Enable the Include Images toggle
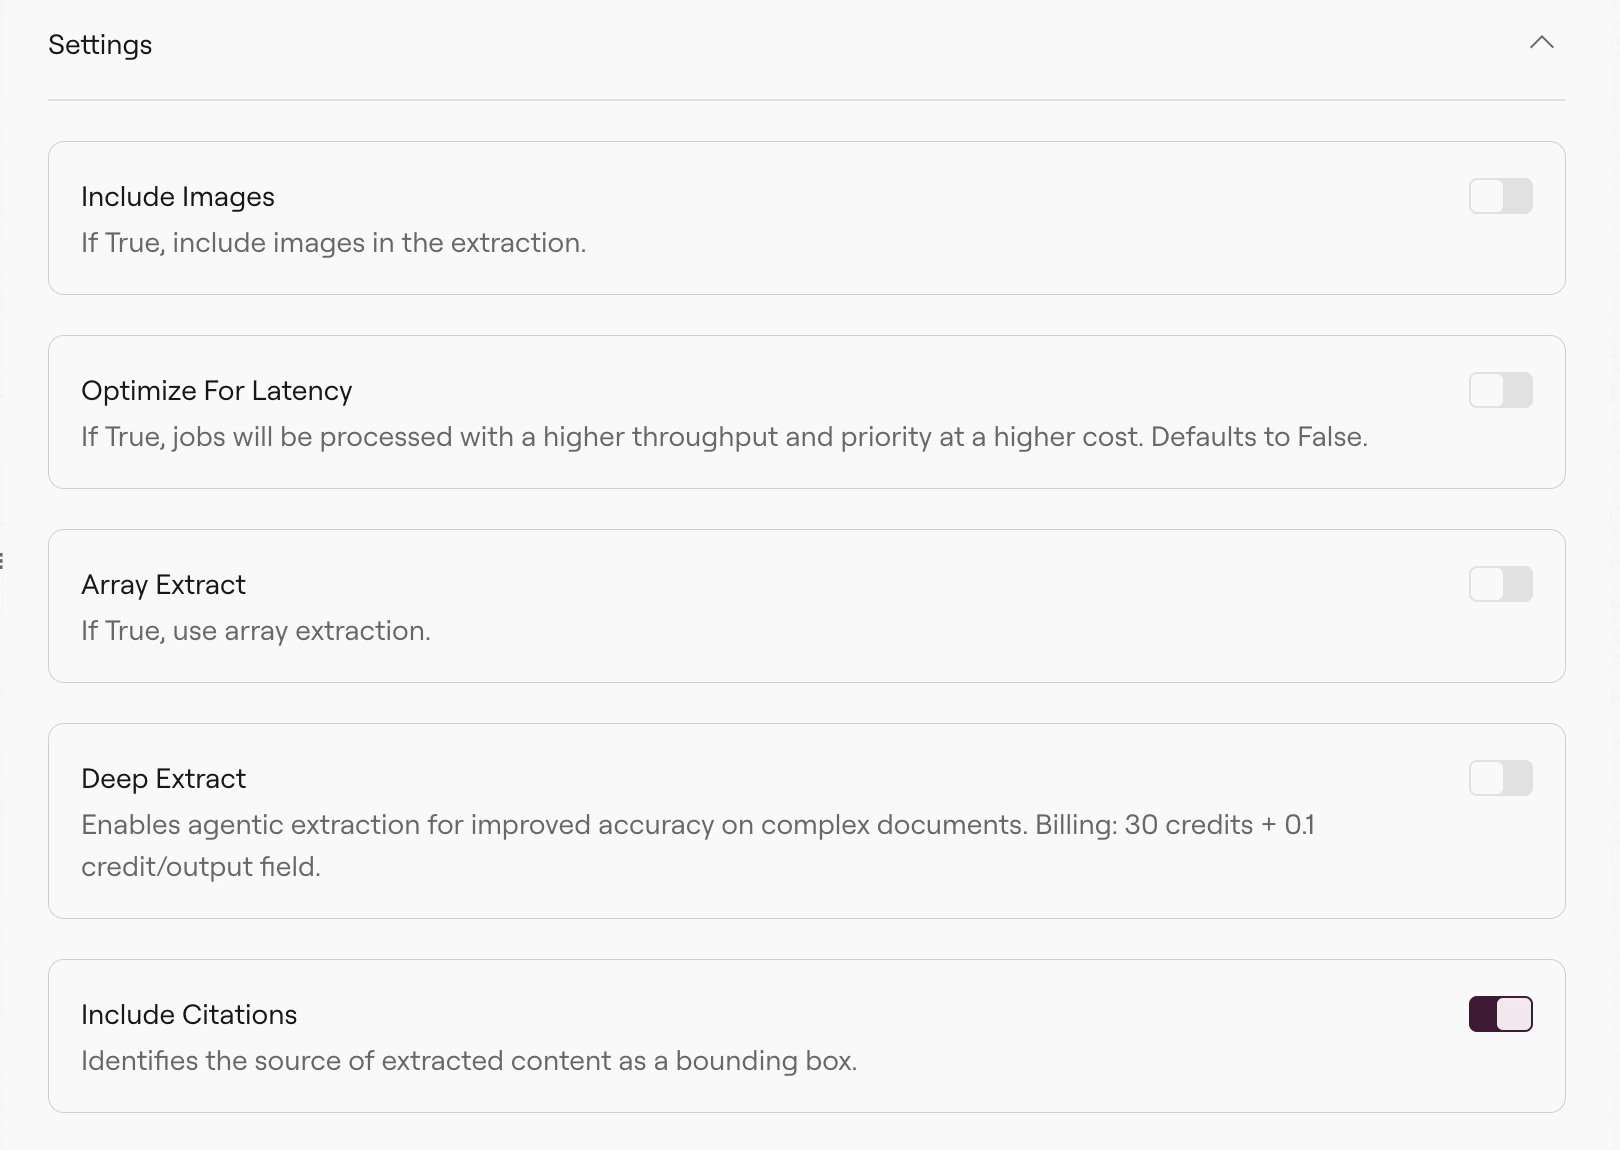The height and width of the screenshot is (1150, 1620). (x=1500, y=196)
